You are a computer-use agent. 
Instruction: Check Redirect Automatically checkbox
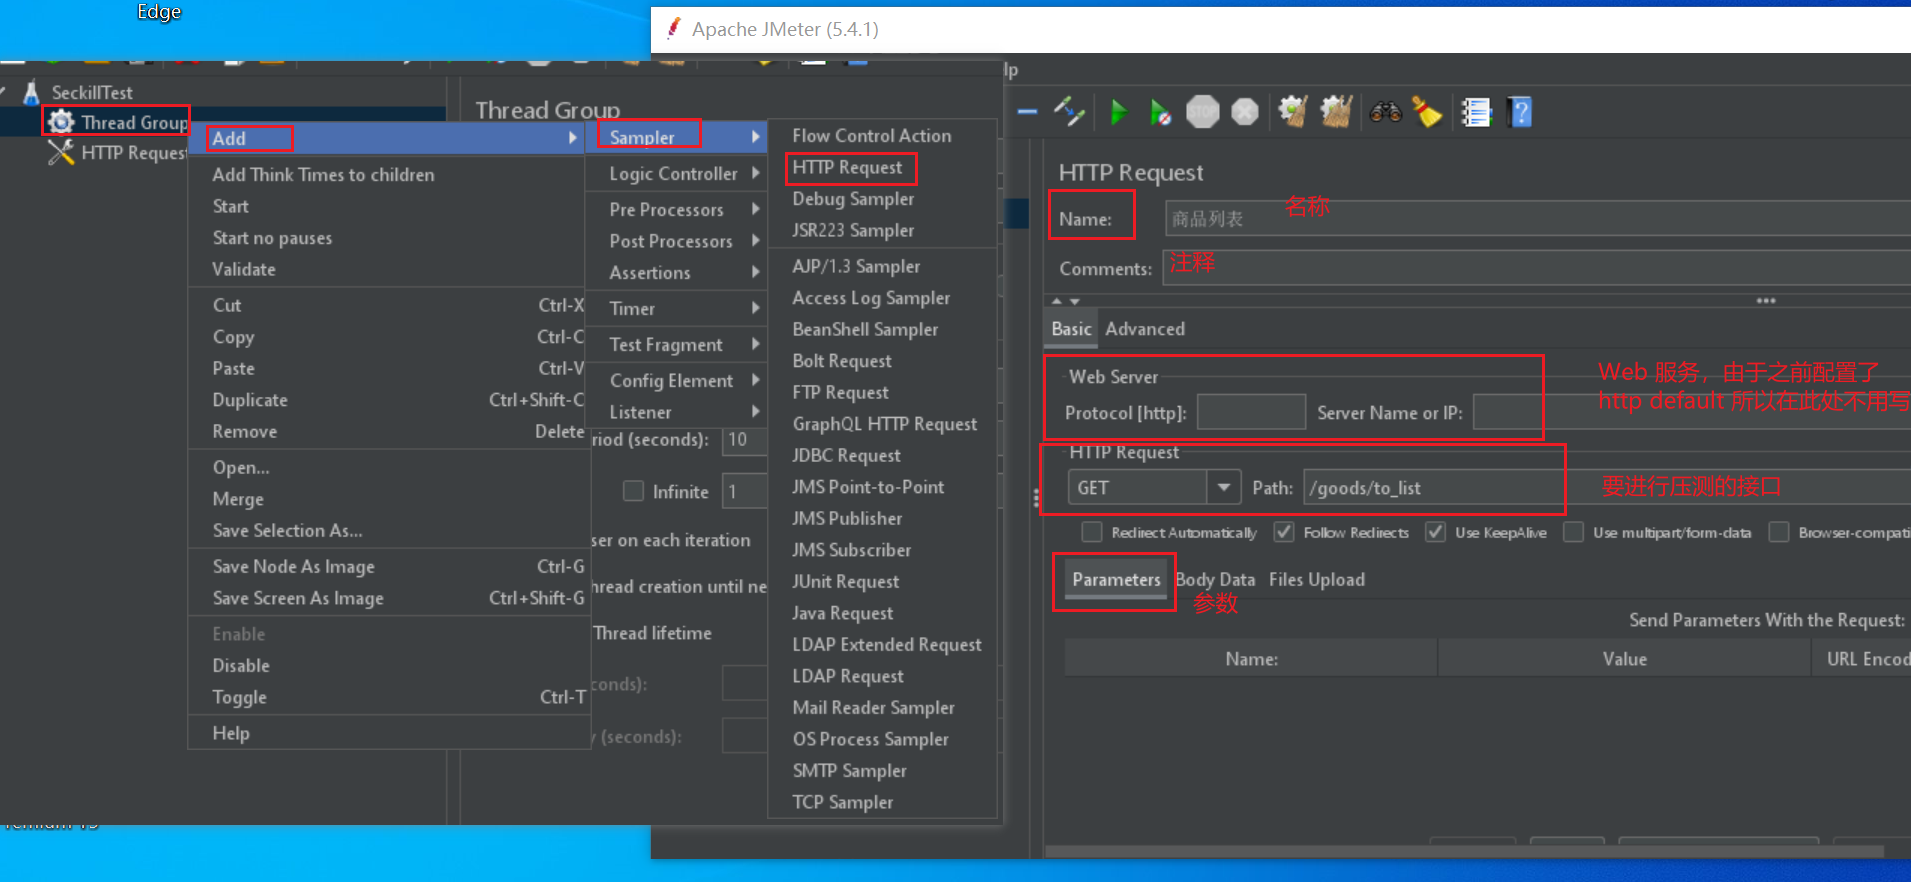click(1092, 532)
